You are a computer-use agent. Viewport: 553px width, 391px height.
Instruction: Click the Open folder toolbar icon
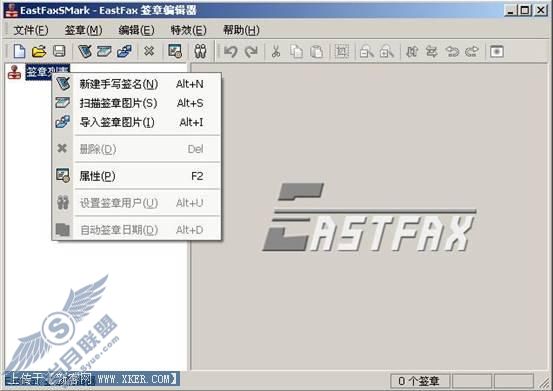point(39,51)
